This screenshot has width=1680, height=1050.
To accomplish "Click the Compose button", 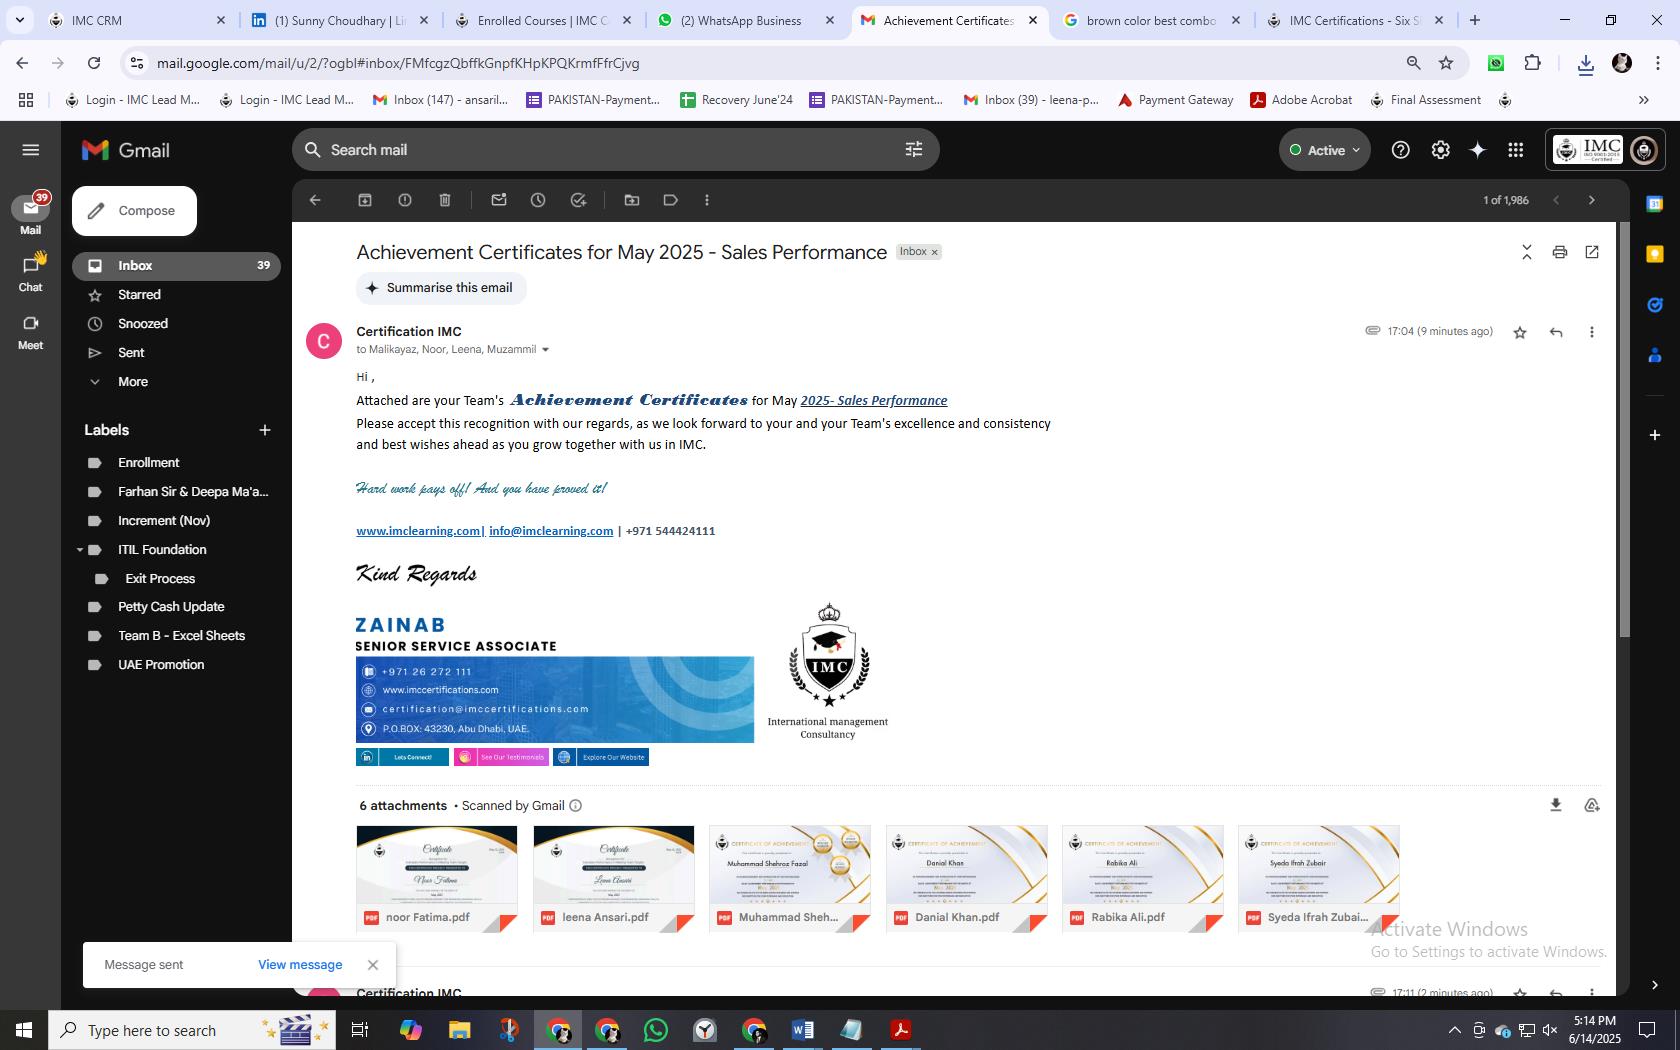I will point(134,211).
